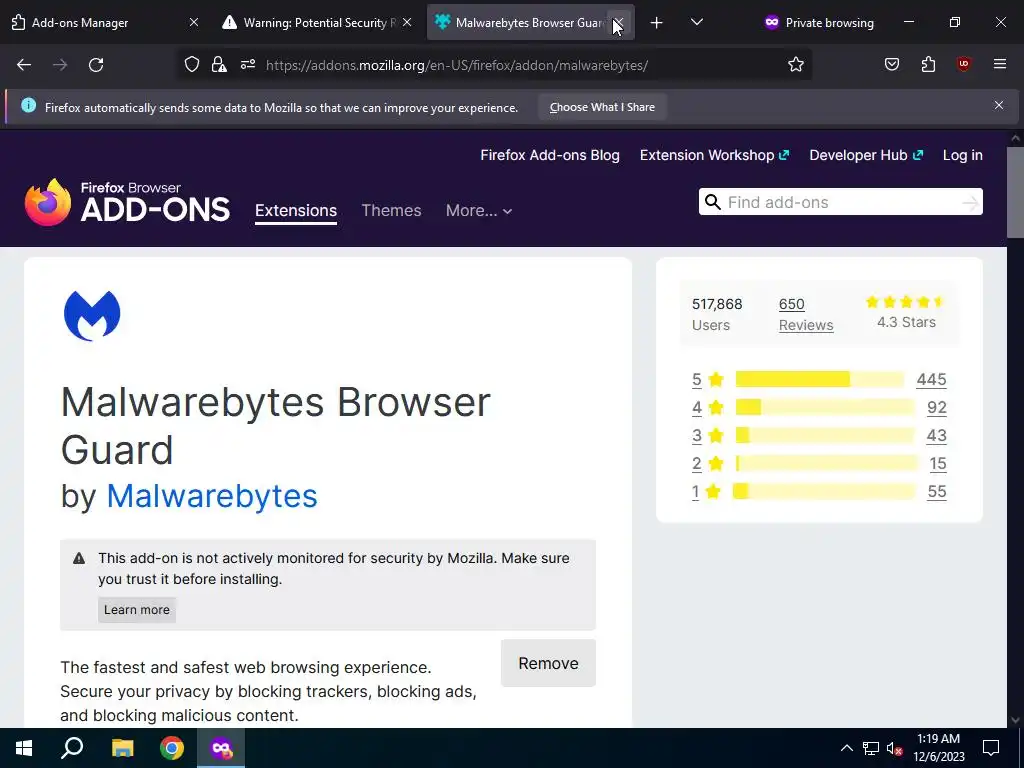Open Windows notification center

coord(991,748)
